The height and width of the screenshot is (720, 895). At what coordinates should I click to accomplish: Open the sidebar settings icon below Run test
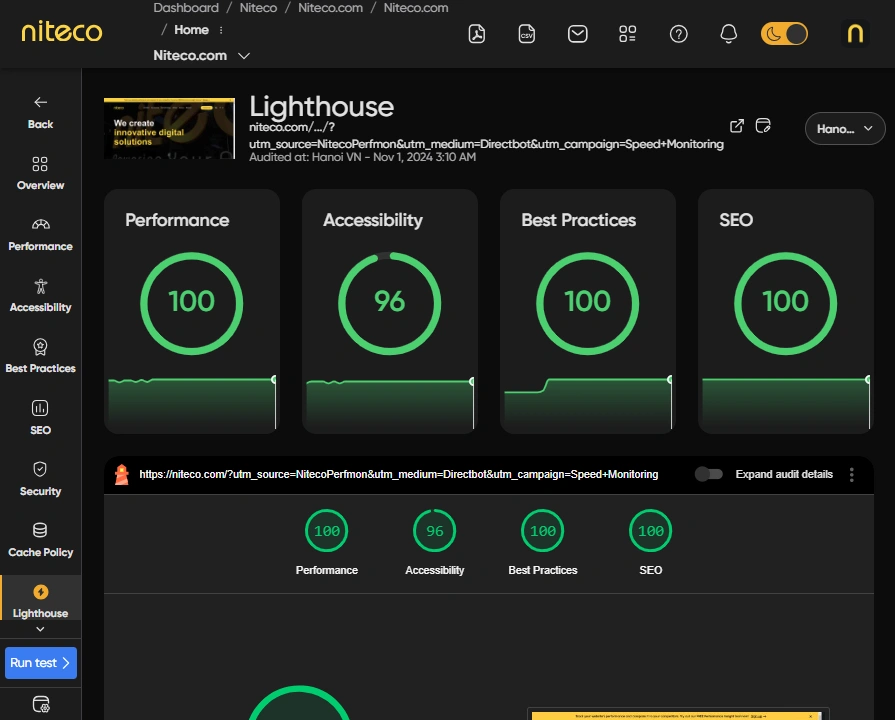point(41,705)
